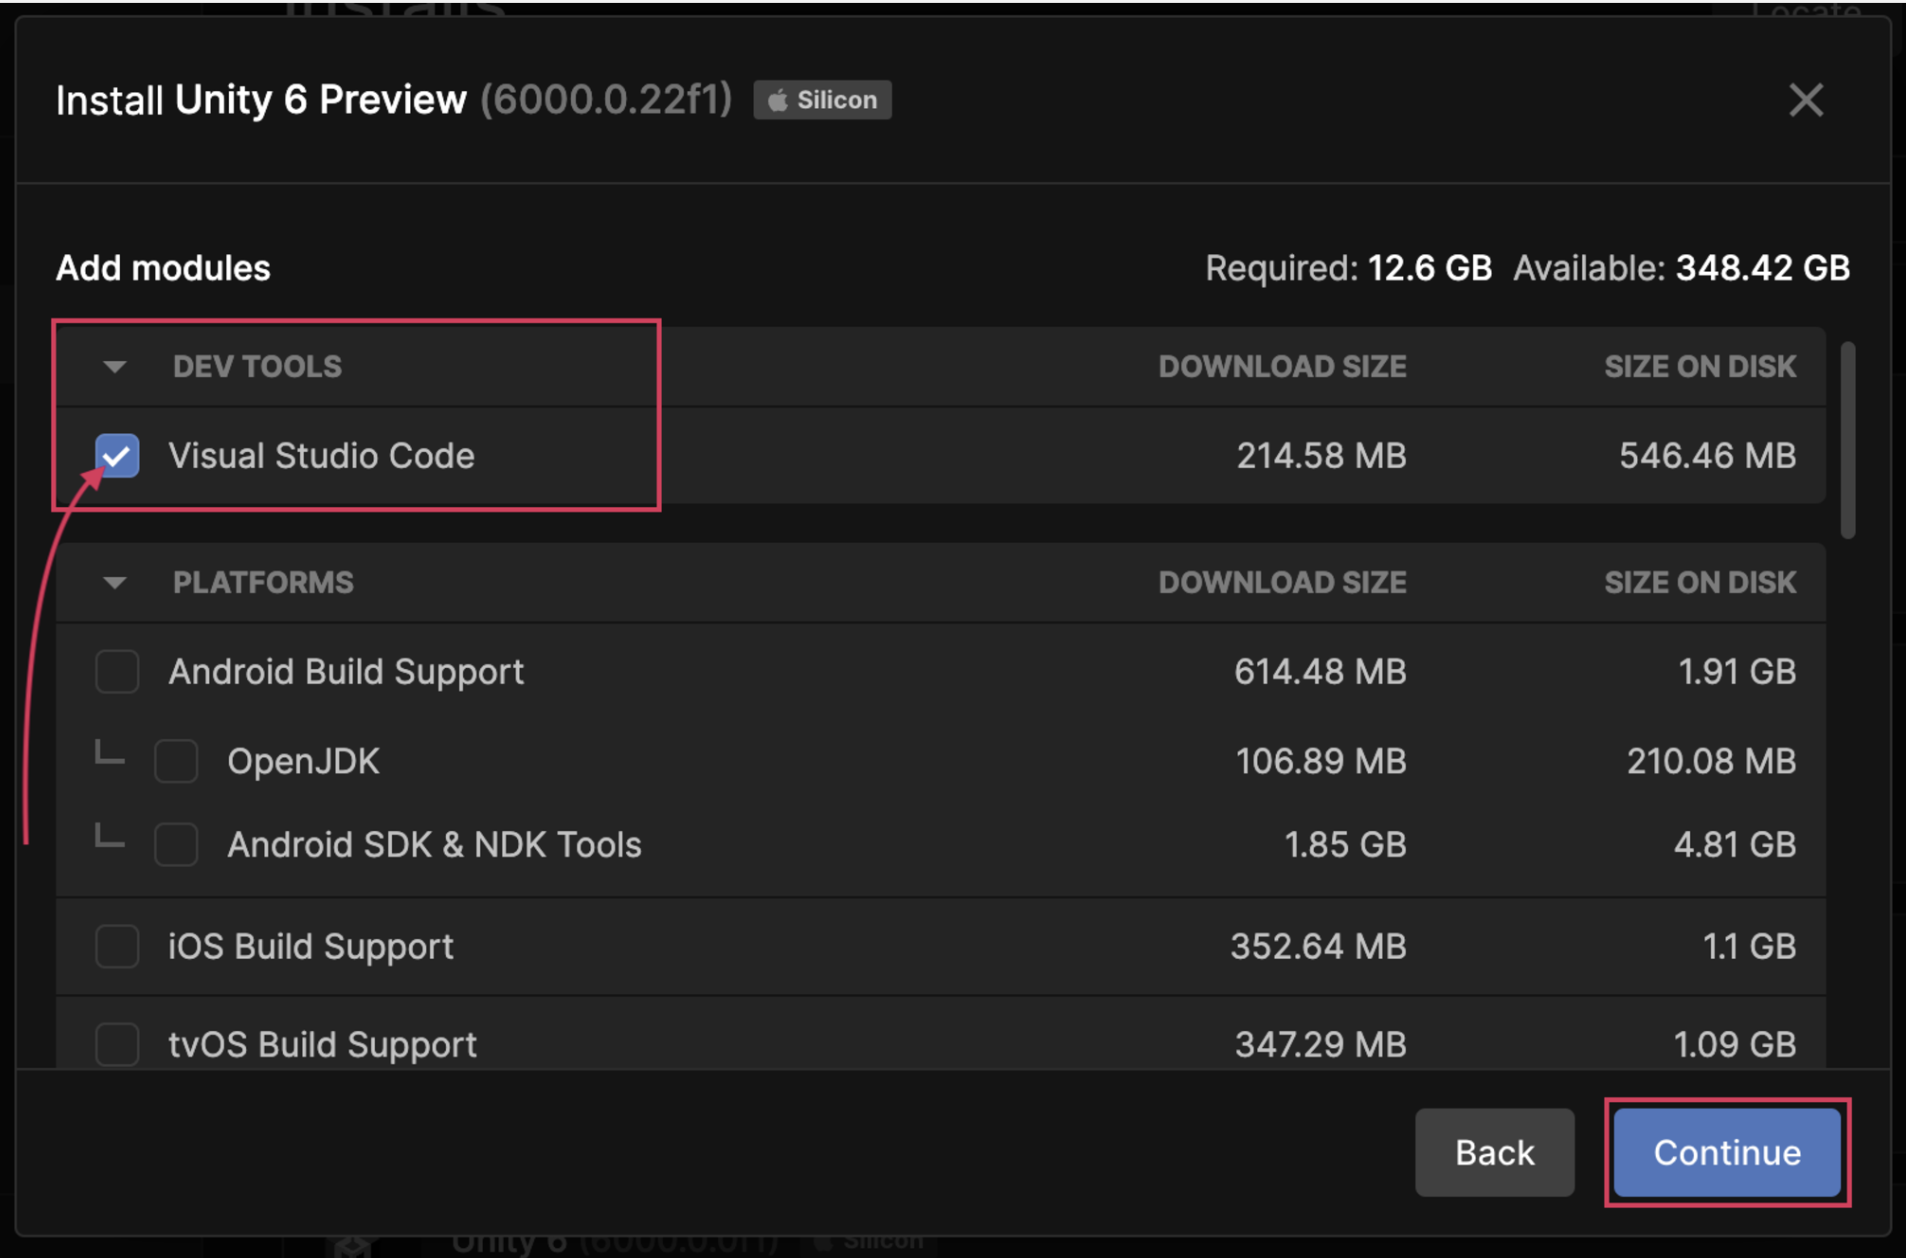
Task: Select the tvOS Build Support checkbox
Action: click(x=117, y=1044)
